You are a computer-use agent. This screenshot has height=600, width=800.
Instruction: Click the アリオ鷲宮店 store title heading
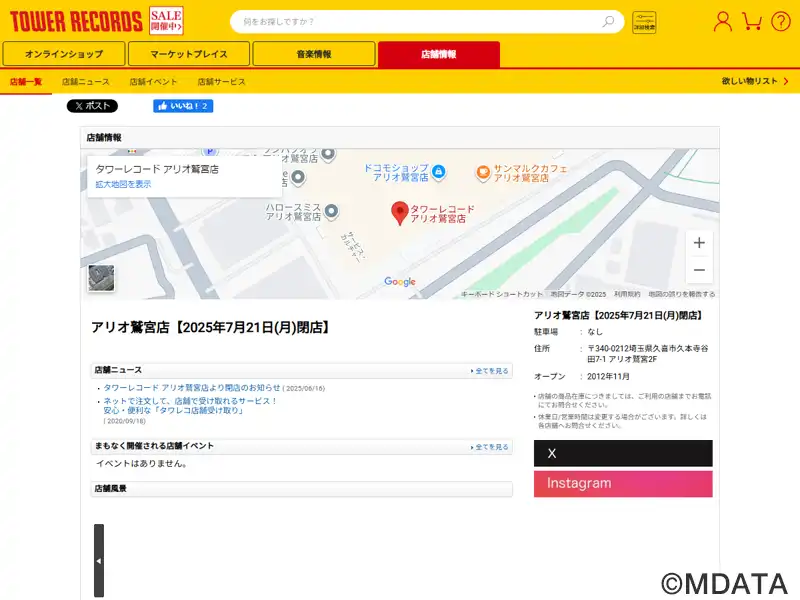pos(211,328)
